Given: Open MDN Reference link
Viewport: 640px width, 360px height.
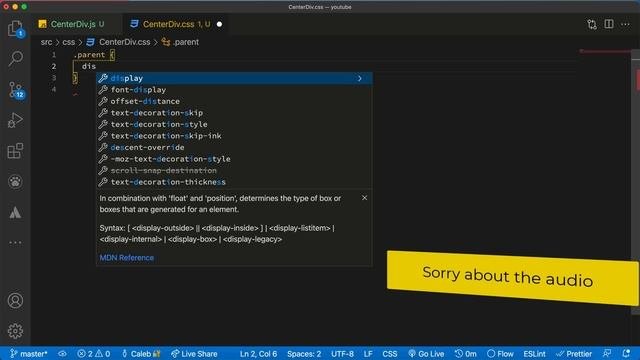Looking at the screenshot, I should pyautogui.click(x=127, y=258).
